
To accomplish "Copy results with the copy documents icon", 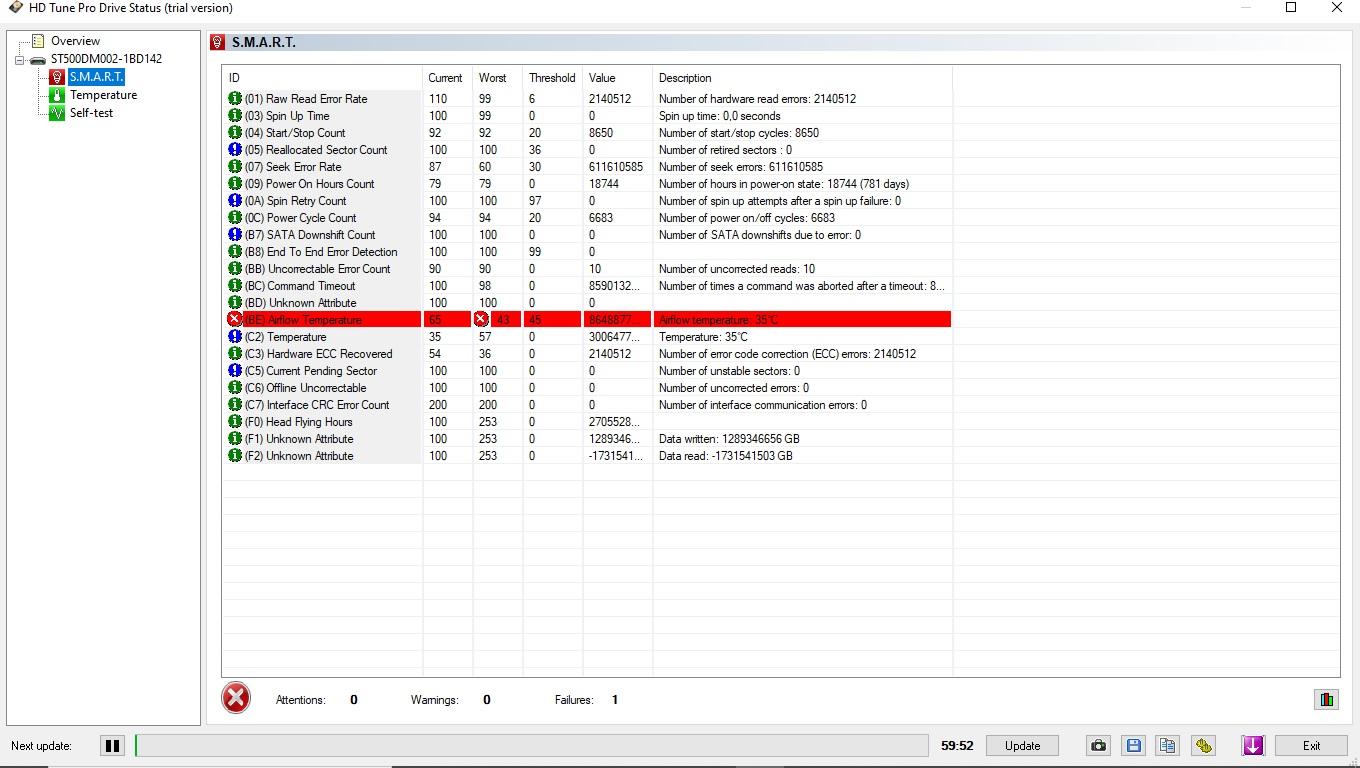I will (1167, 746).
